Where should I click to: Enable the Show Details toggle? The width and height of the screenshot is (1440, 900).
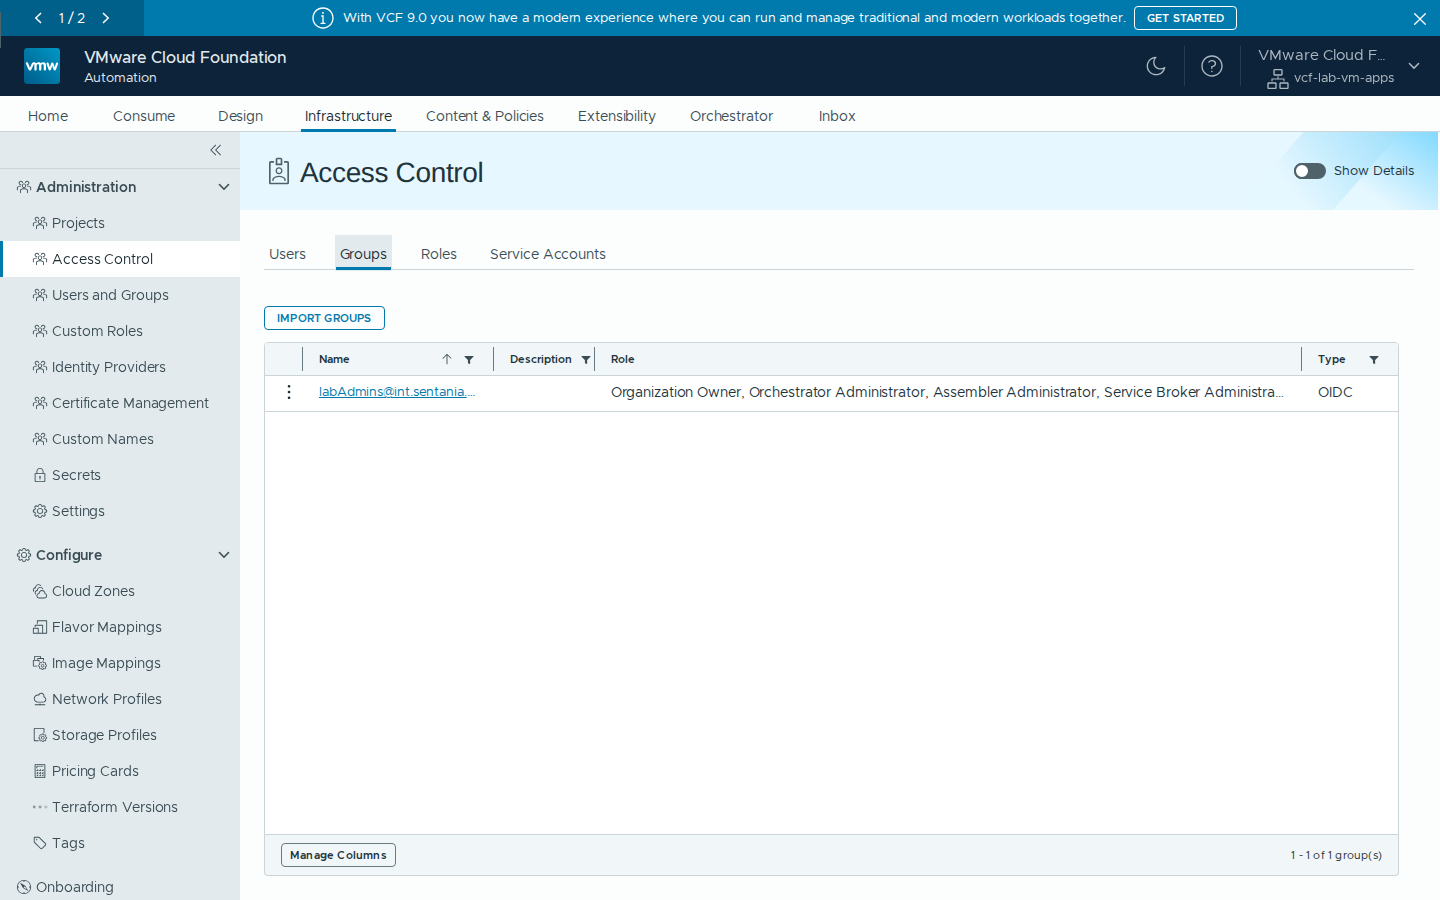pyautogui.click(x=1310, y=171)
